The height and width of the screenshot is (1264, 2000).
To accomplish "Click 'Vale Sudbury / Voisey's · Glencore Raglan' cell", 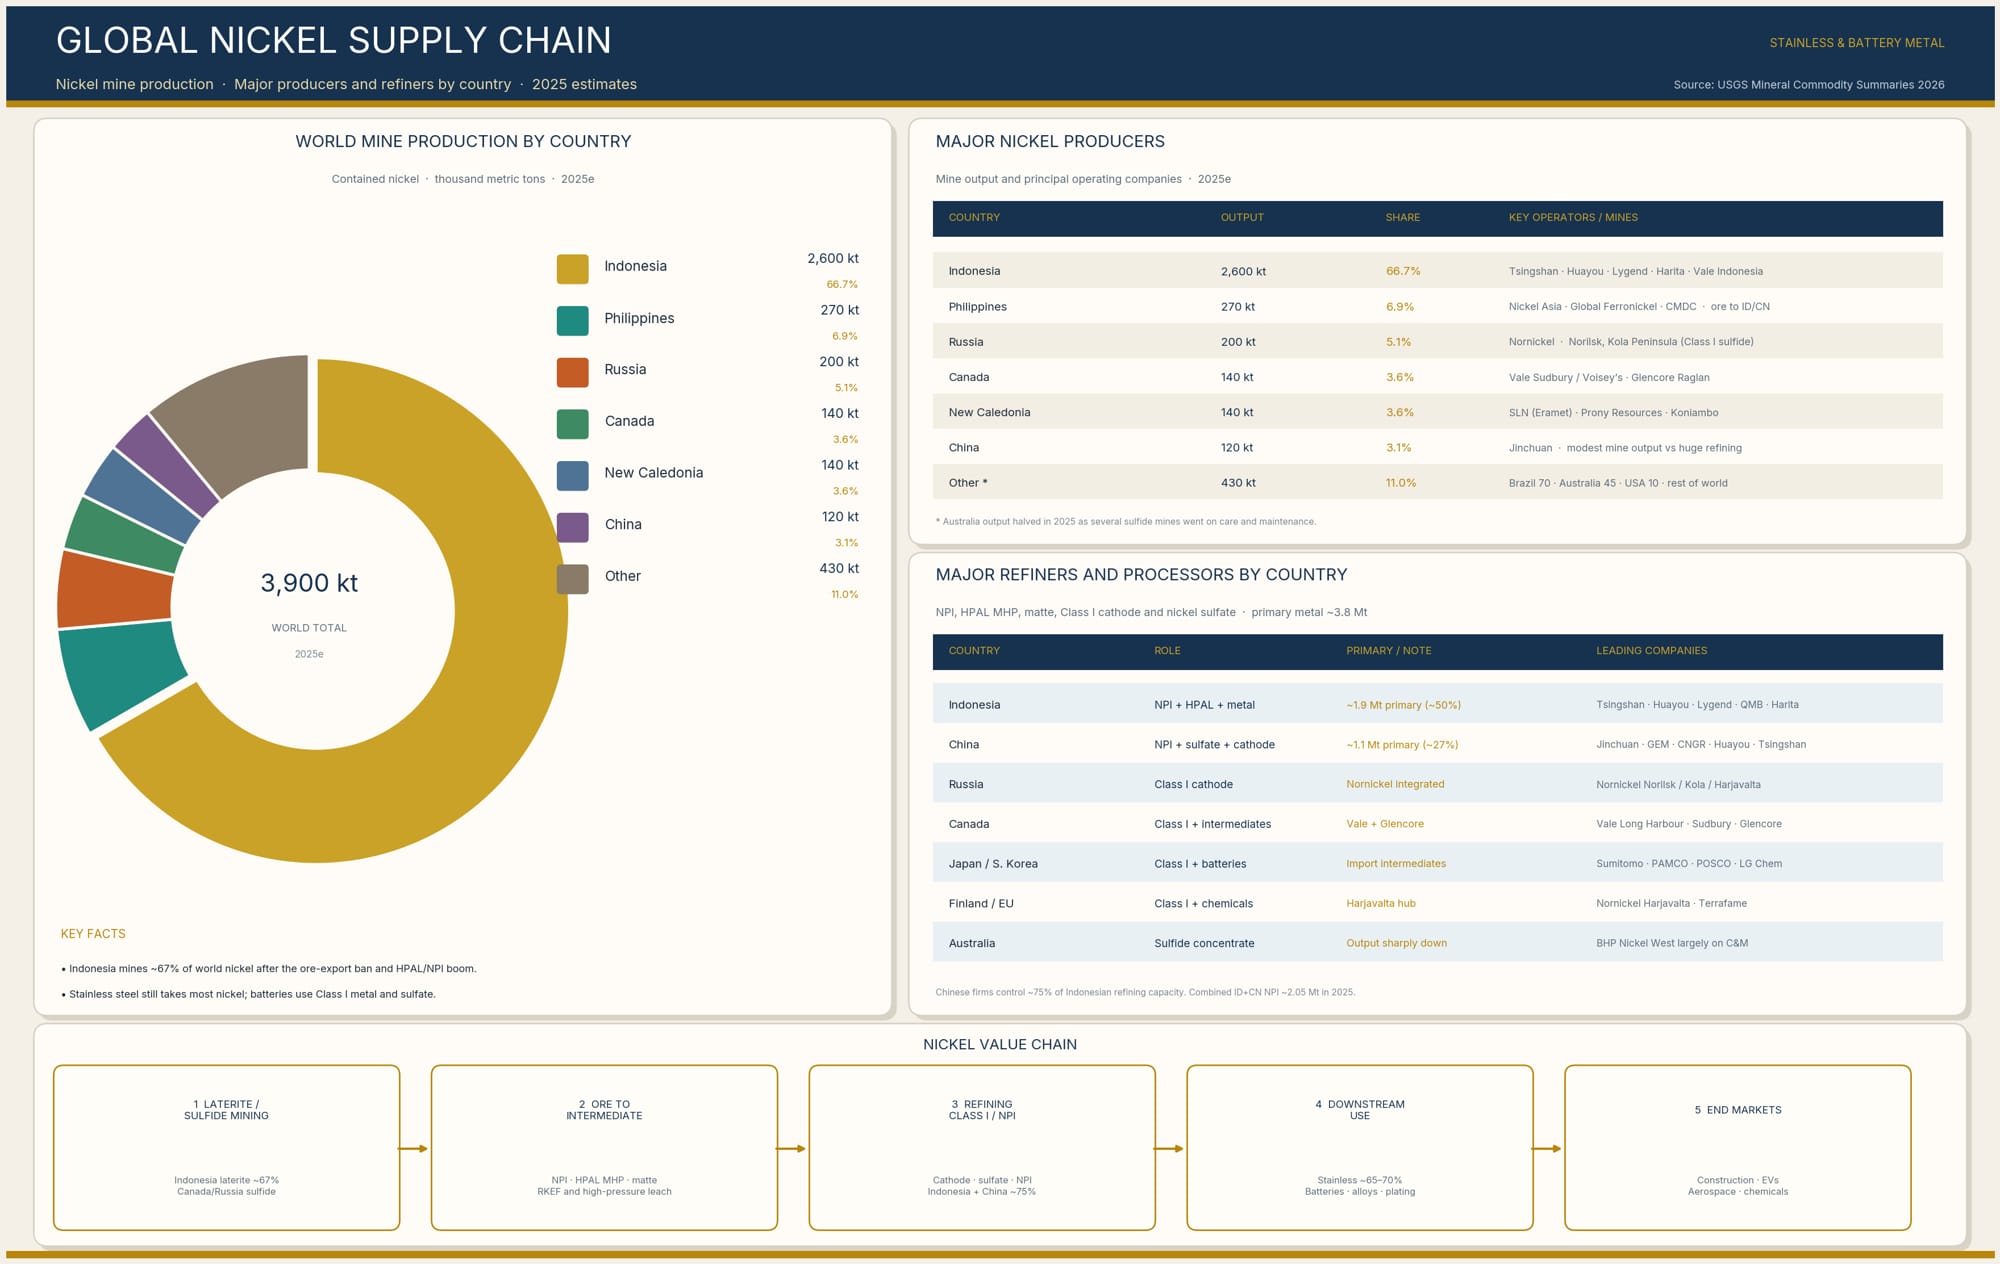I will click(1609, 378).
